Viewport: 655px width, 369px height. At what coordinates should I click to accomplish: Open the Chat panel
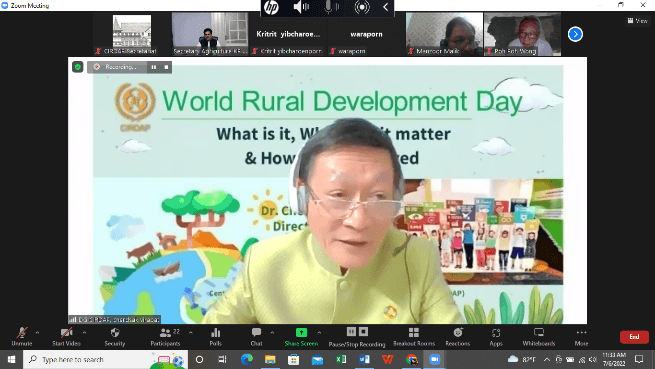[x=256, y=337]
